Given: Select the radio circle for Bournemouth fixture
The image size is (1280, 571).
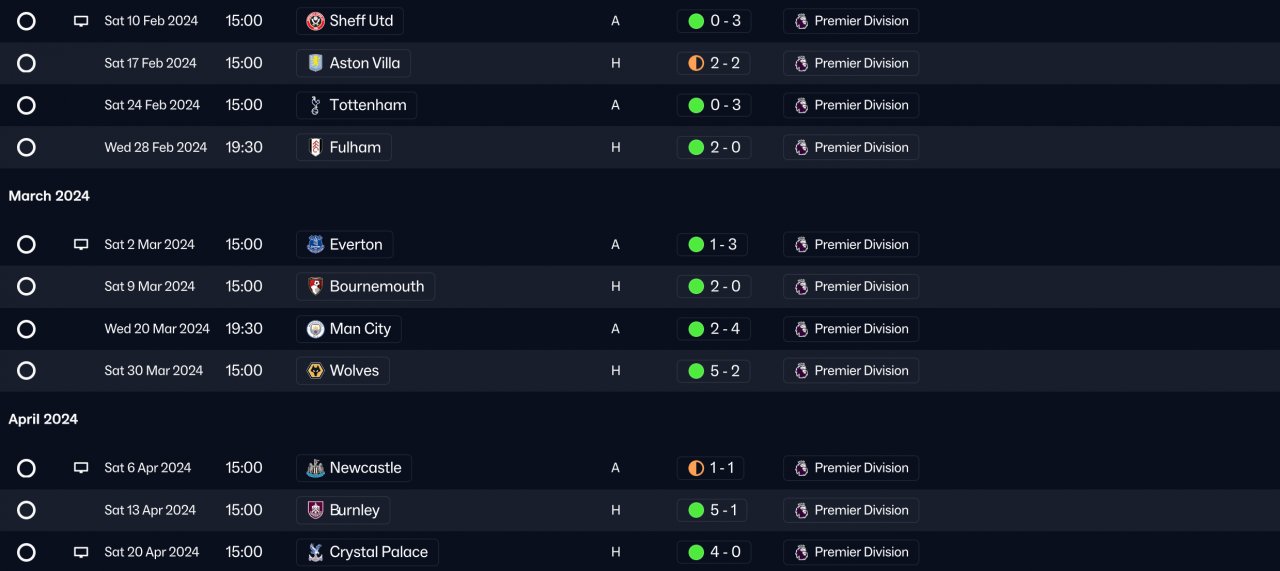Looking at the screenshot, I should coord(27,287).
